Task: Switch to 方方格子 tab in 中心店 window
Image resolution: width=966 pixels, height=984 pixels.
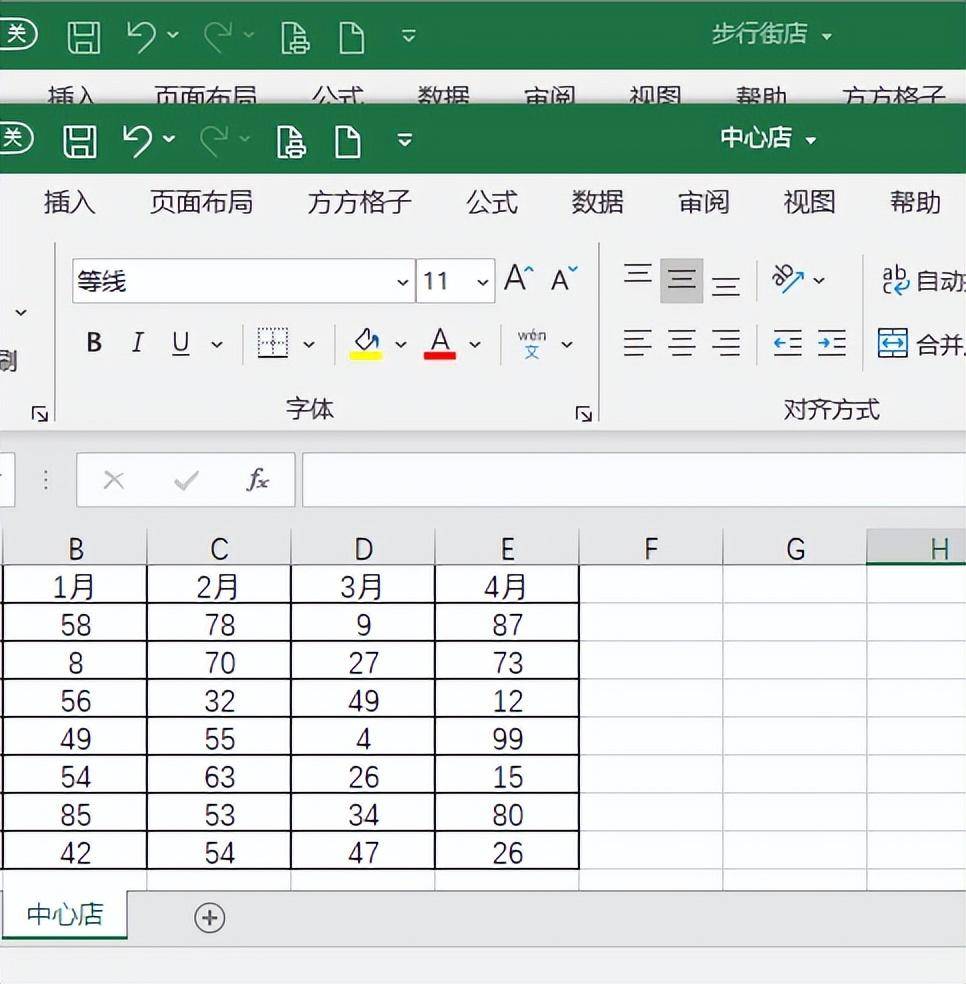Action: click(359, 202)
